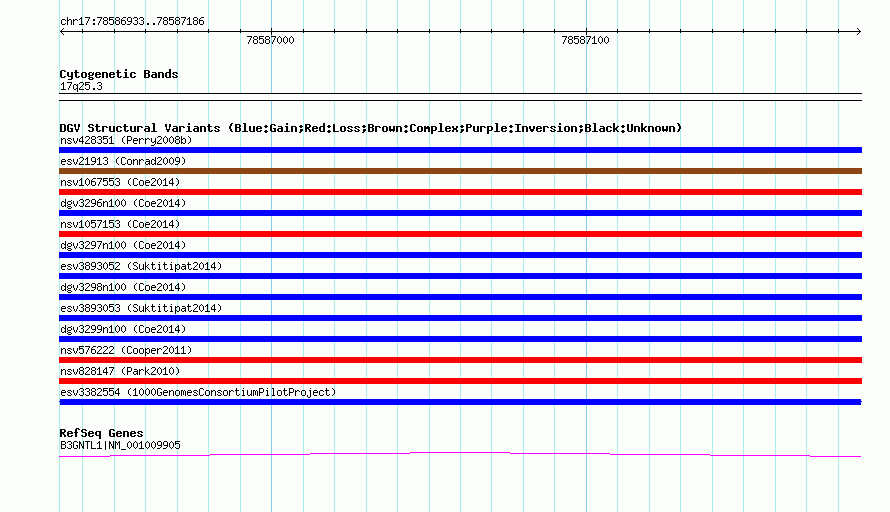This screenshot has height=512, width=890.
Task: Click the esv3893053 (Suktitipat2014) label
Action: pyautogui.click(x=141, y=308)
